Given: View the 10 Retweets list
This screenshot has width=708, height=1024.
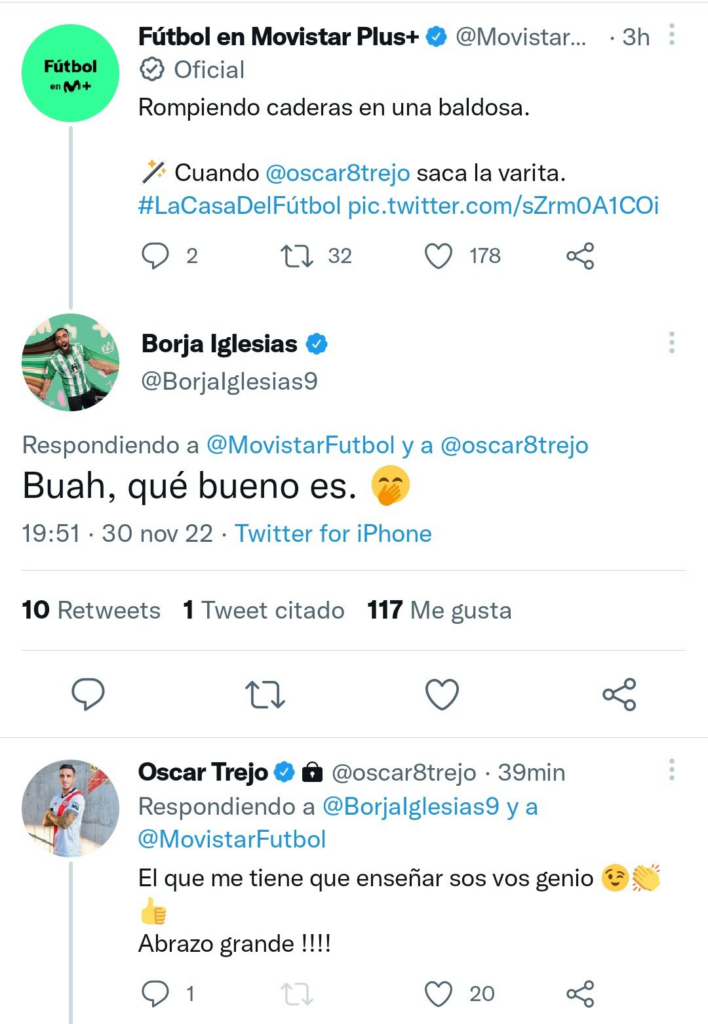Looking at the screenshot, I should click(x=91, y=610).
